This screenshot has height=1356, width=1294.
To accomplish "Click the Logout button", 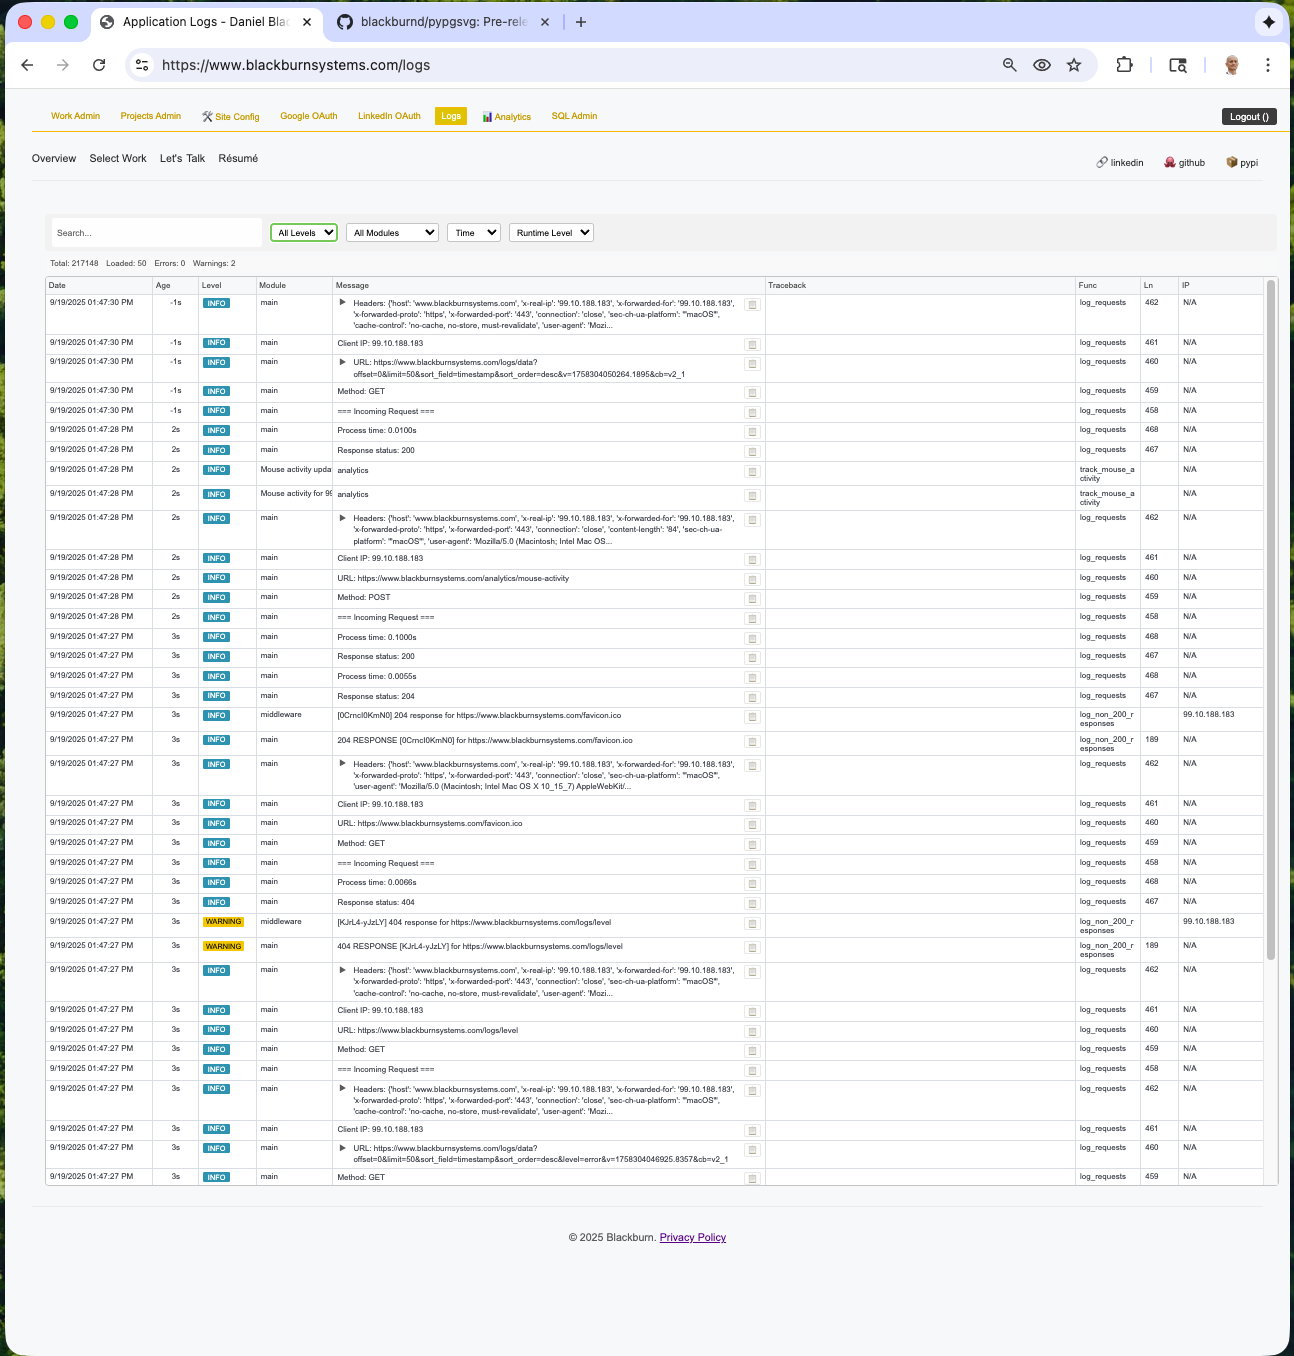I will pyautogui.click(x=1249, y=117).
